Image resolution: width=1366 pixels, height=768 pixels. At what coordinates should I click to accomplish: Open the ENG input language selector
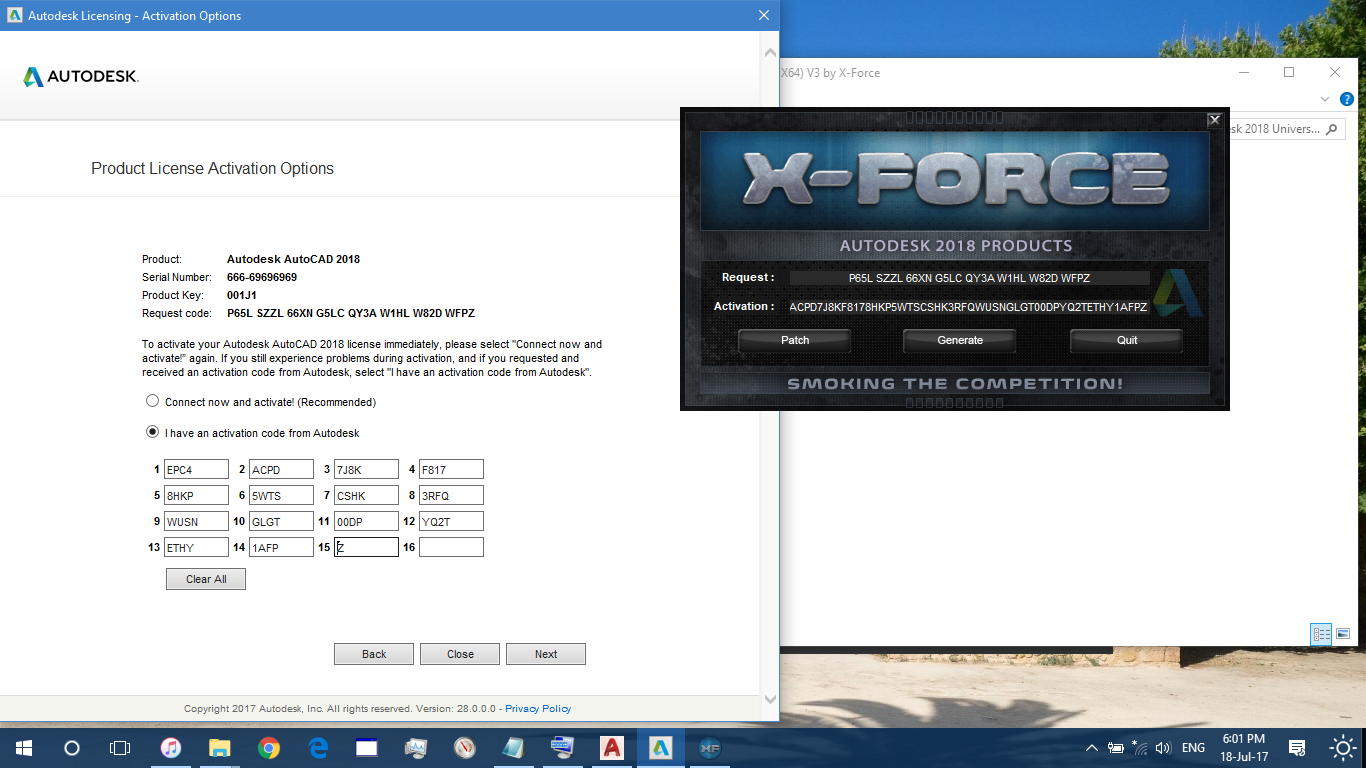click(x=1193, y=748)
